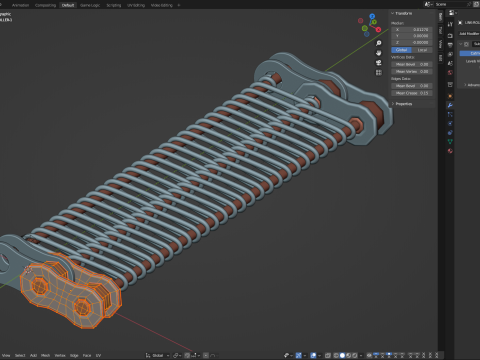
Task: Toggle the show overlays button
Action: 313,355
